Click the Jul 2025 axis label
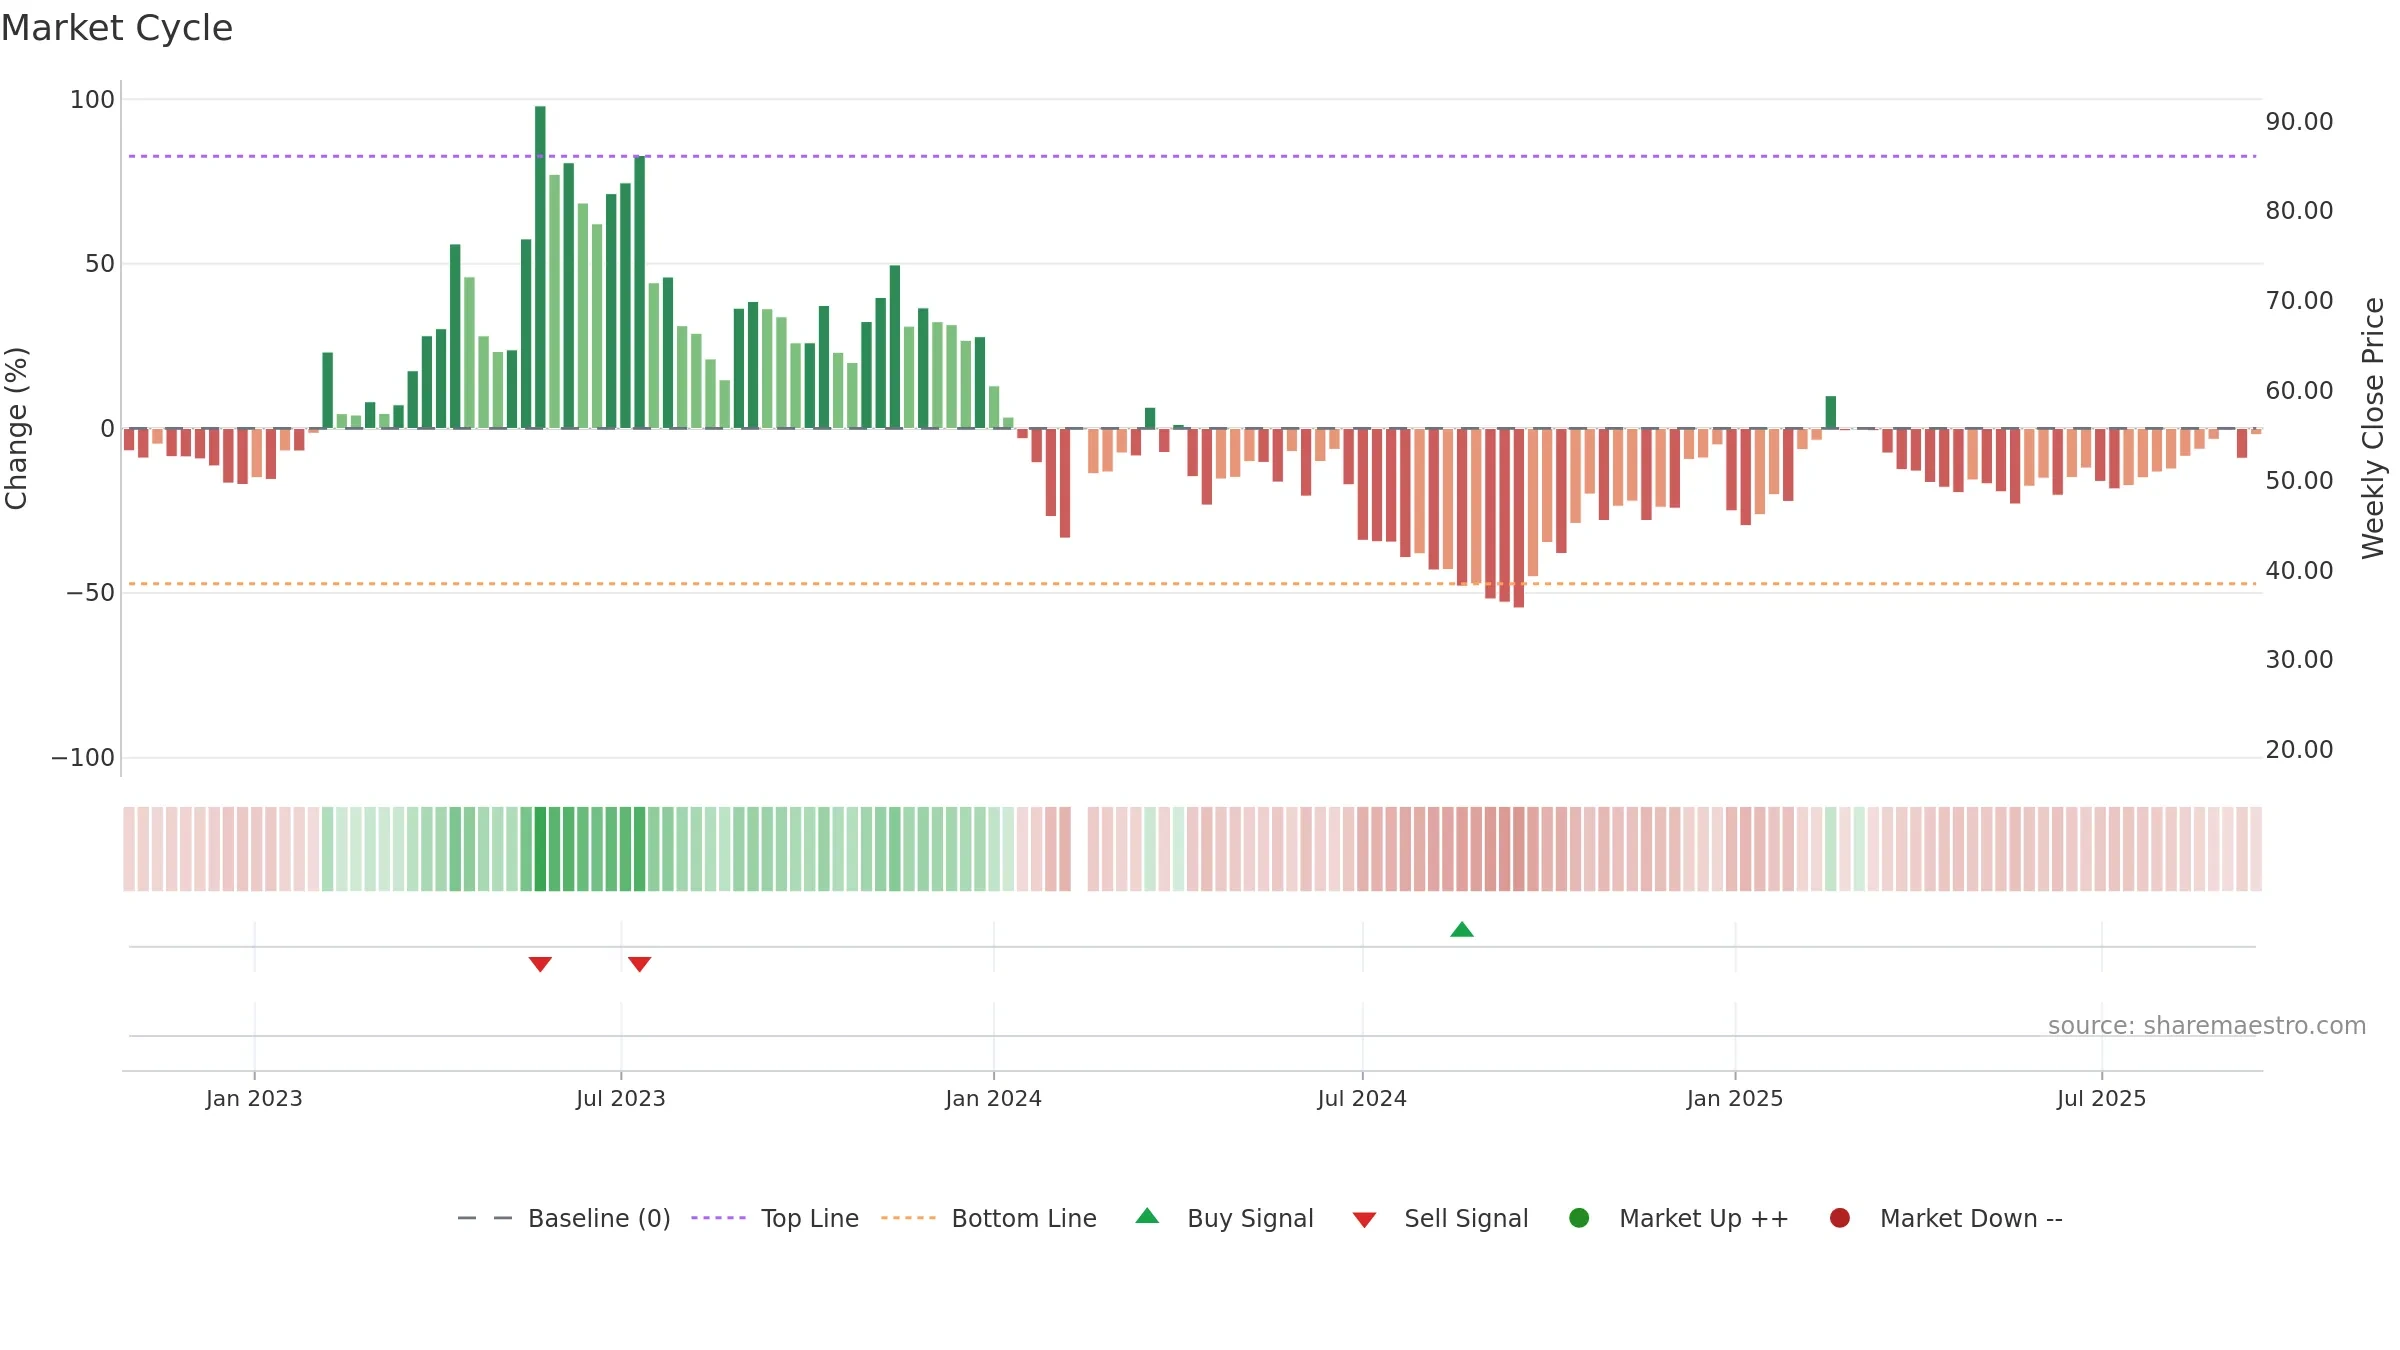The height and width of the screenshot is (1350, 2400). (2101, 1098)
